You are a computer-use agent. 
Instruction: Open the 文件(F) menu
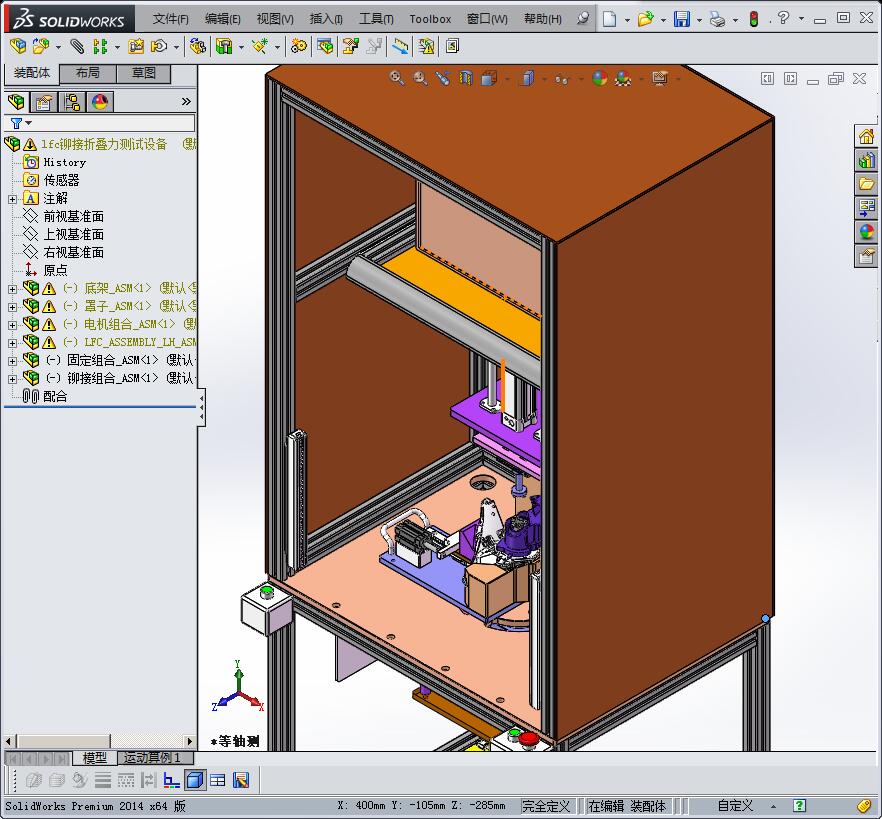[x=170, y=19]
